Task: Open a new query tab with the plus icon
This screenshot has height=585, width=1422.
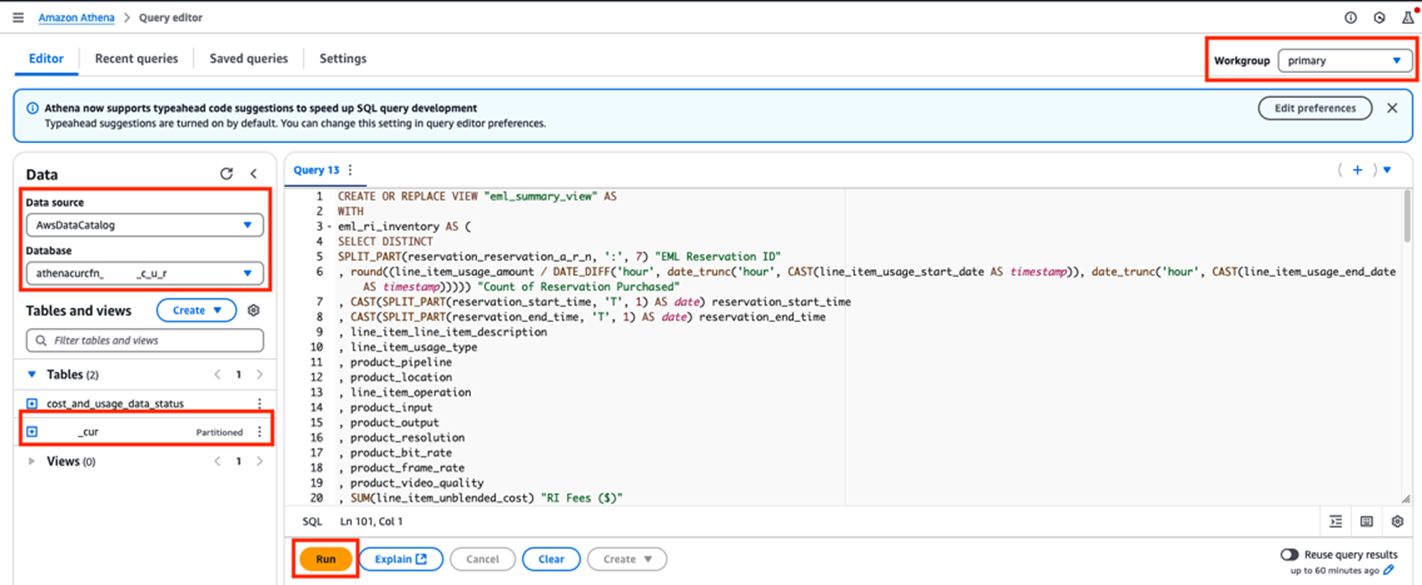Action: click(1357, 169)
